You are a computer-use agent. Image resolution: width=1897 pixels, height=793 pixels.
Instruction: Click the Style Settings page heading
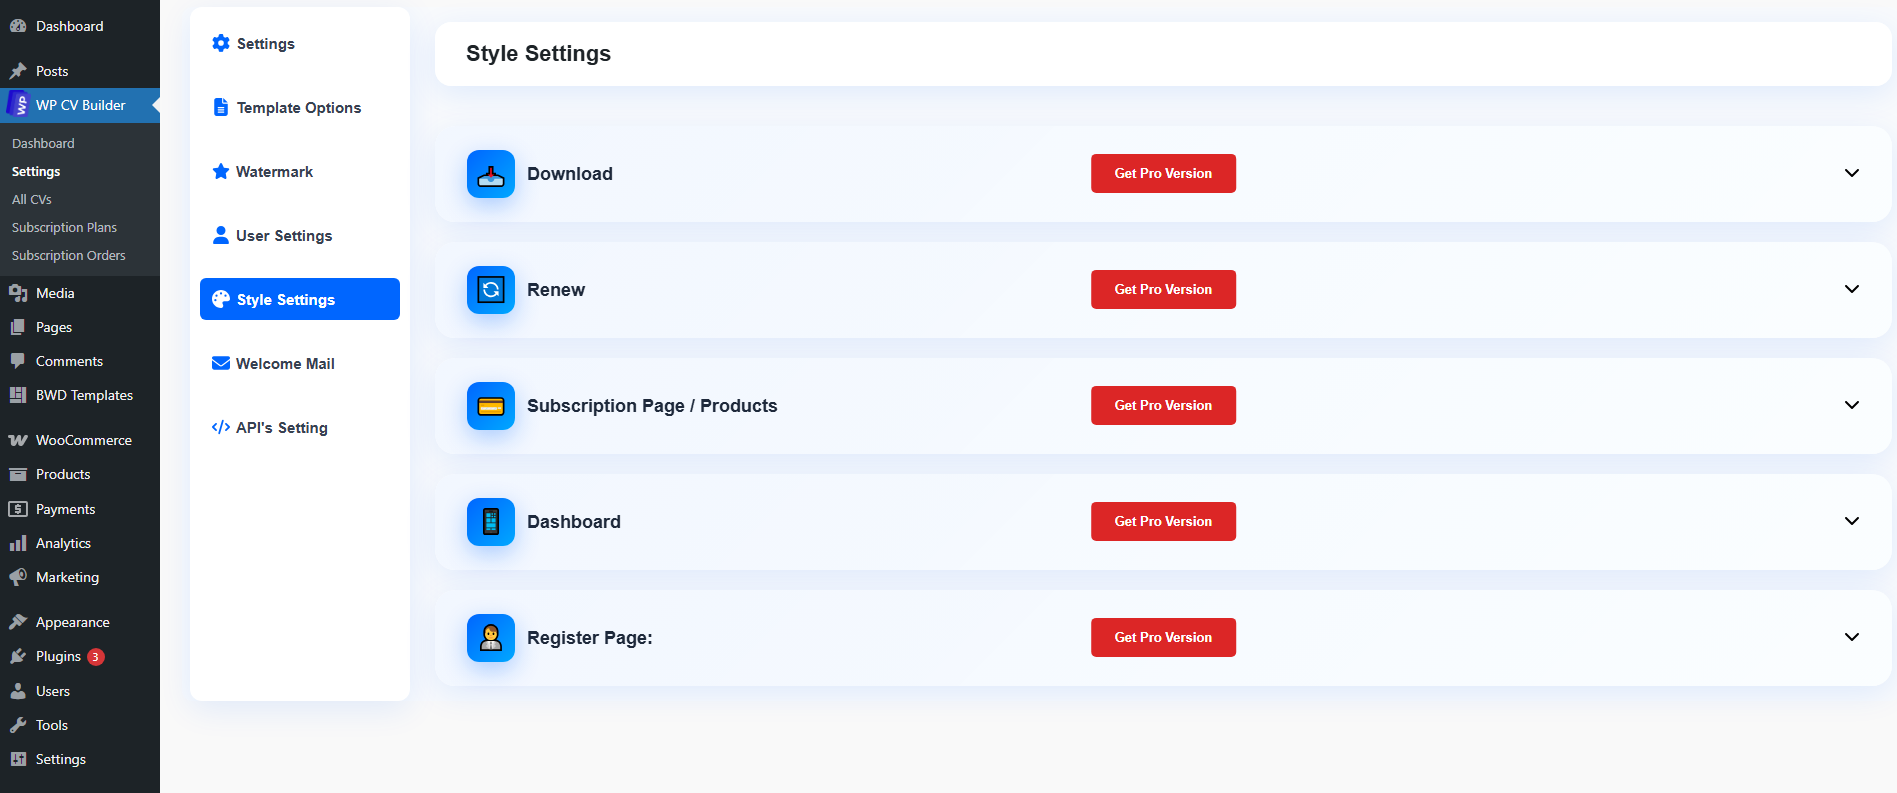(x=538, y=54)
